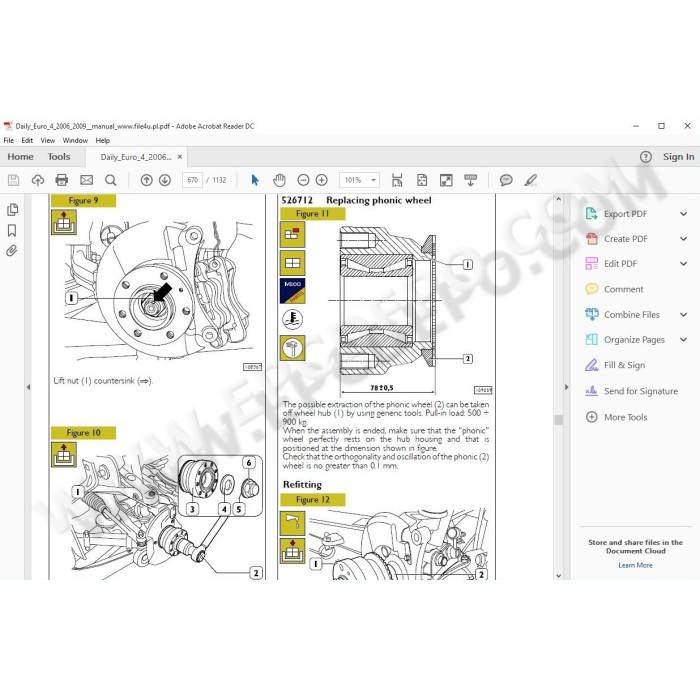This screenshot has height=700, width=700.
Task: Open the Edit menu
Action: [27, 140]
